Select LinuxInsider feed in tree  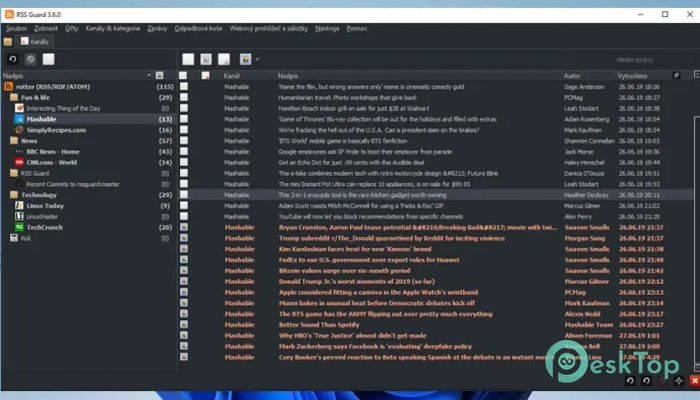point(42,217)
